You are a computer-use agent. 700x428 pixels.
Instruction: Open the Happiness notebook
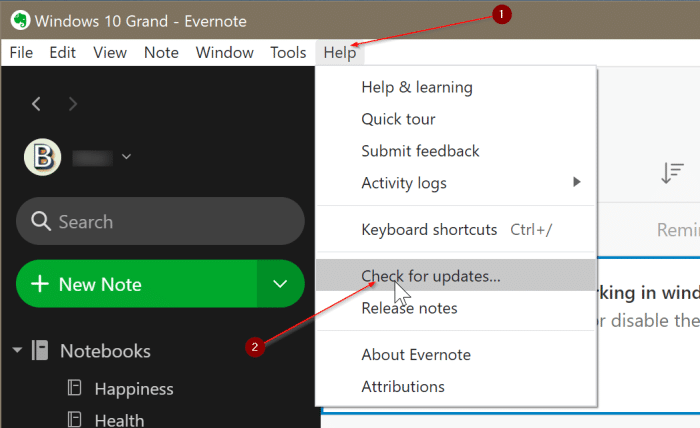pyautogui.click(x=134, y=389)
